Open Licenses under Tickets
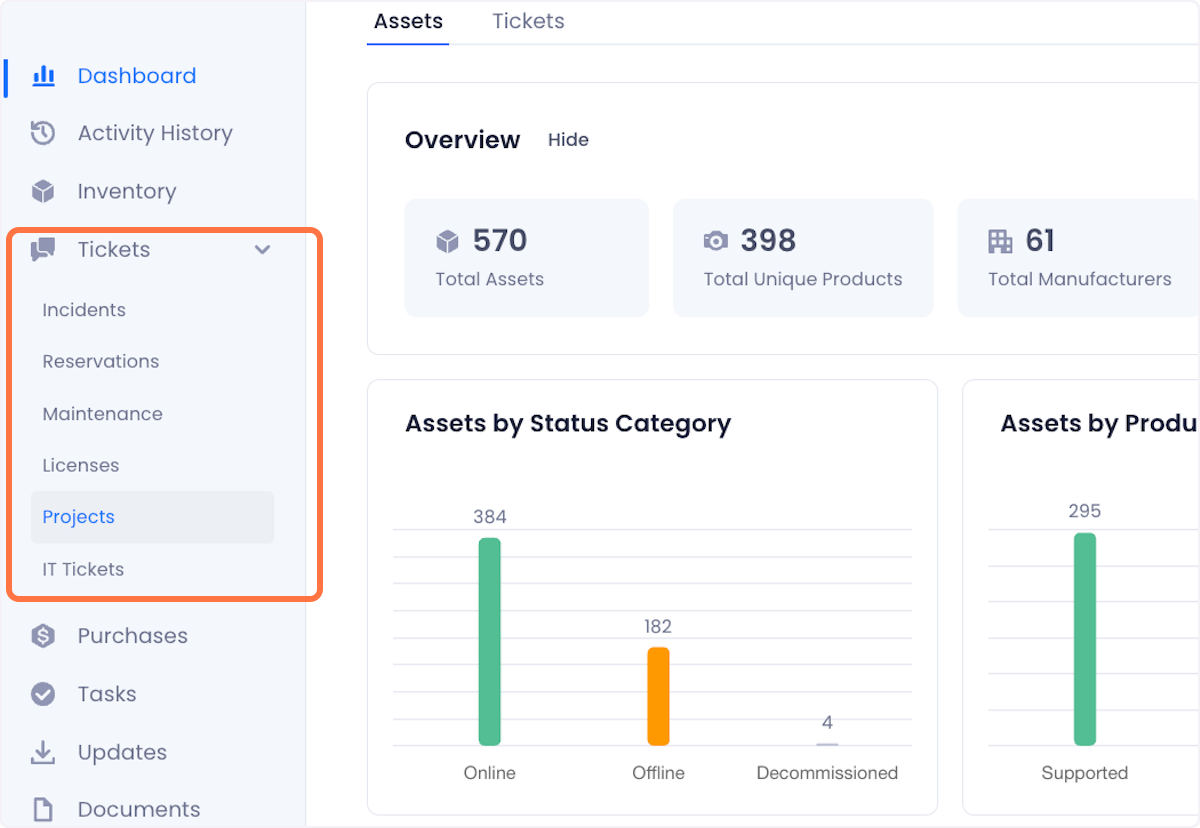 (x=81, y=466)
